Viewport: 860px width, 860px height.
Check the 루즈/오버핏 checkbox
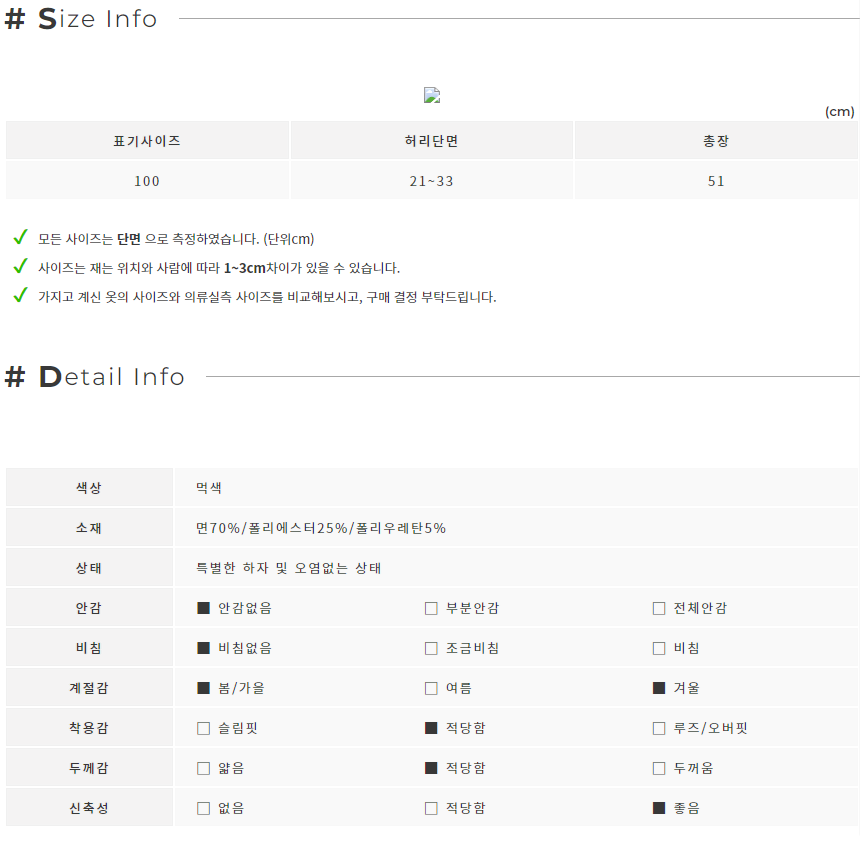click(659, 728)
